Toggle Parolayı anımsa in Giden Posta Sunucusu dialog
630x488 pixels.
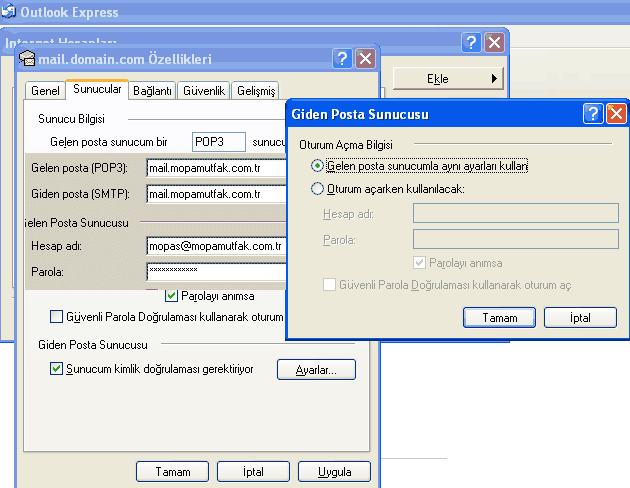[x=419, y=263]
